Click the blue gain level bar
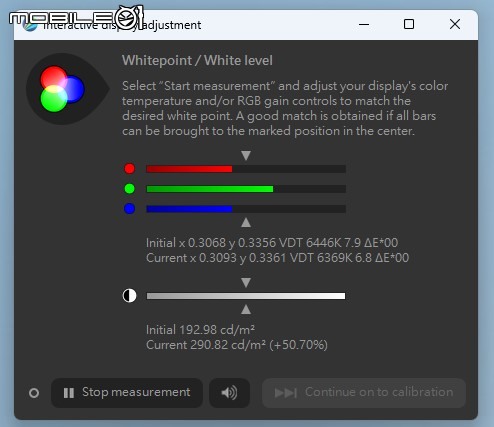494x427 pixels. [246, 209]
